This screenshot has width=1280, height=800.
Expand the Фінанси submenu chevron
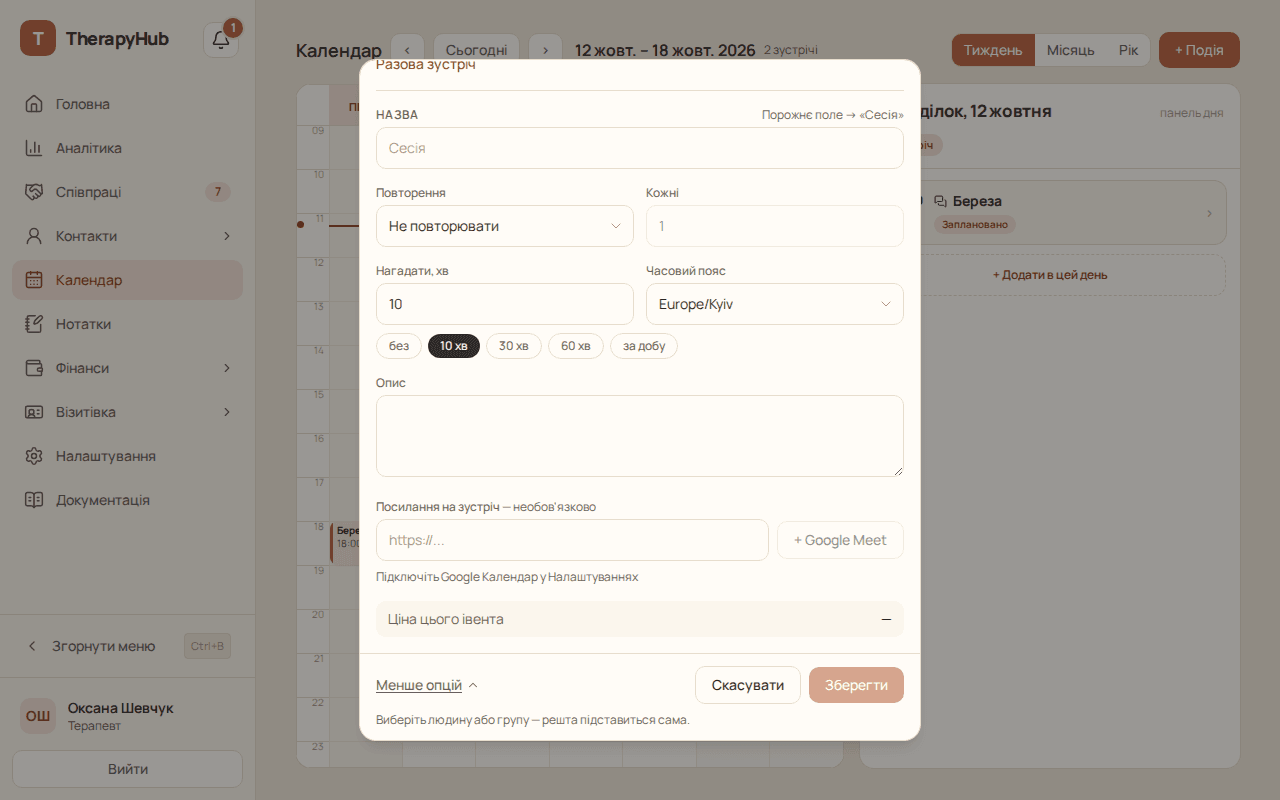(227, 368)
